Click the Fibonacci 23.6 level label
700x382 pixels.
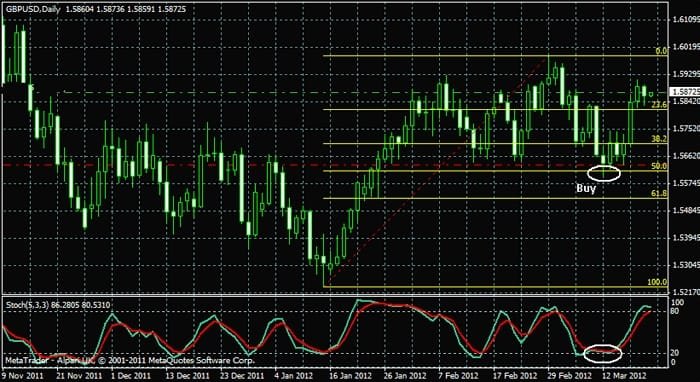point(660,105)
